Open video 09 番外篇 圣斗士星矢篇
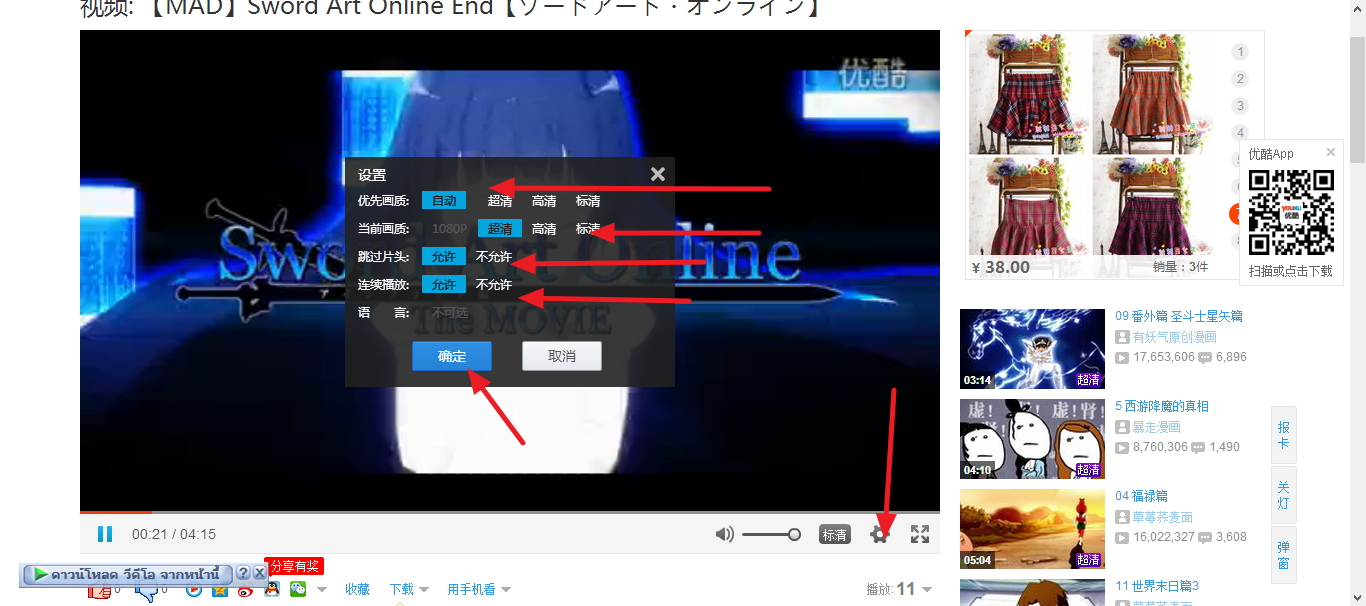 click(1179, 316)
